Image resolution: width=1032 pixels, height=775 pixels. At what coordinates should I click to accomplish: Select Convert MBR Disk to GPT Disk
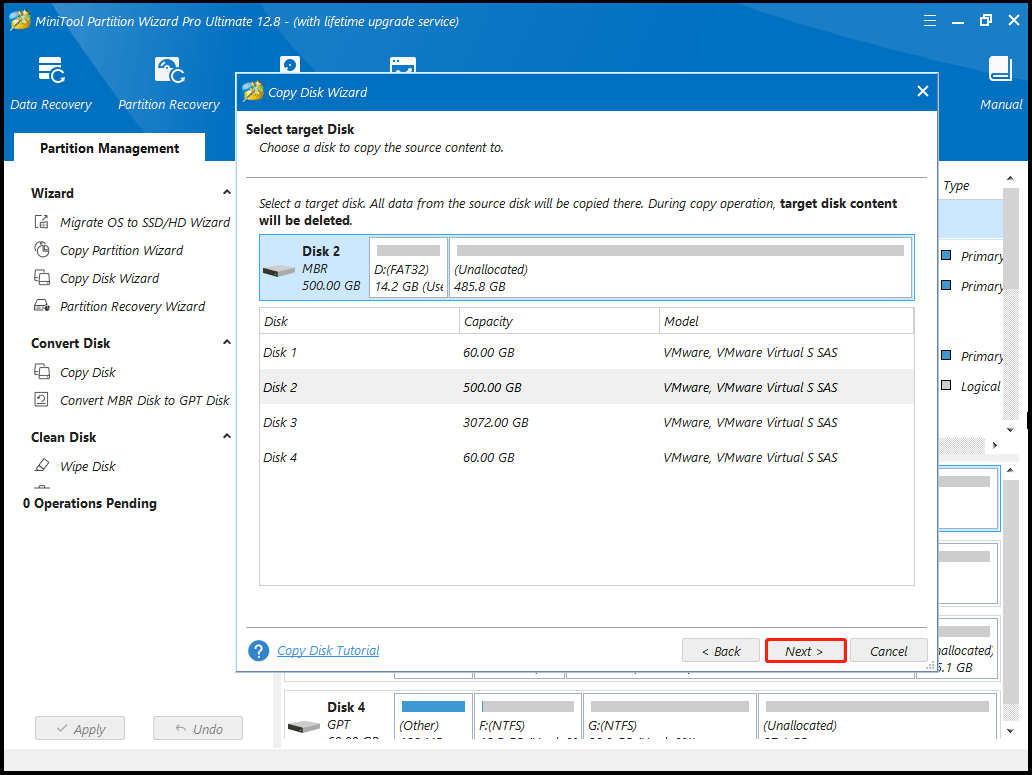[145, 400]
